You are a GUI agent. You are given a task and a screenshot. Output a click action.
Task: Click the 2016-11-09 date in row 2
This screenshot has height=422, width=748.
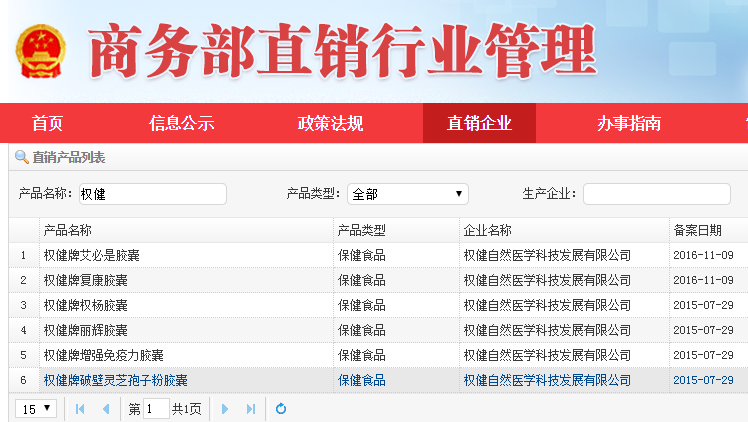click(x=703, y=280)
